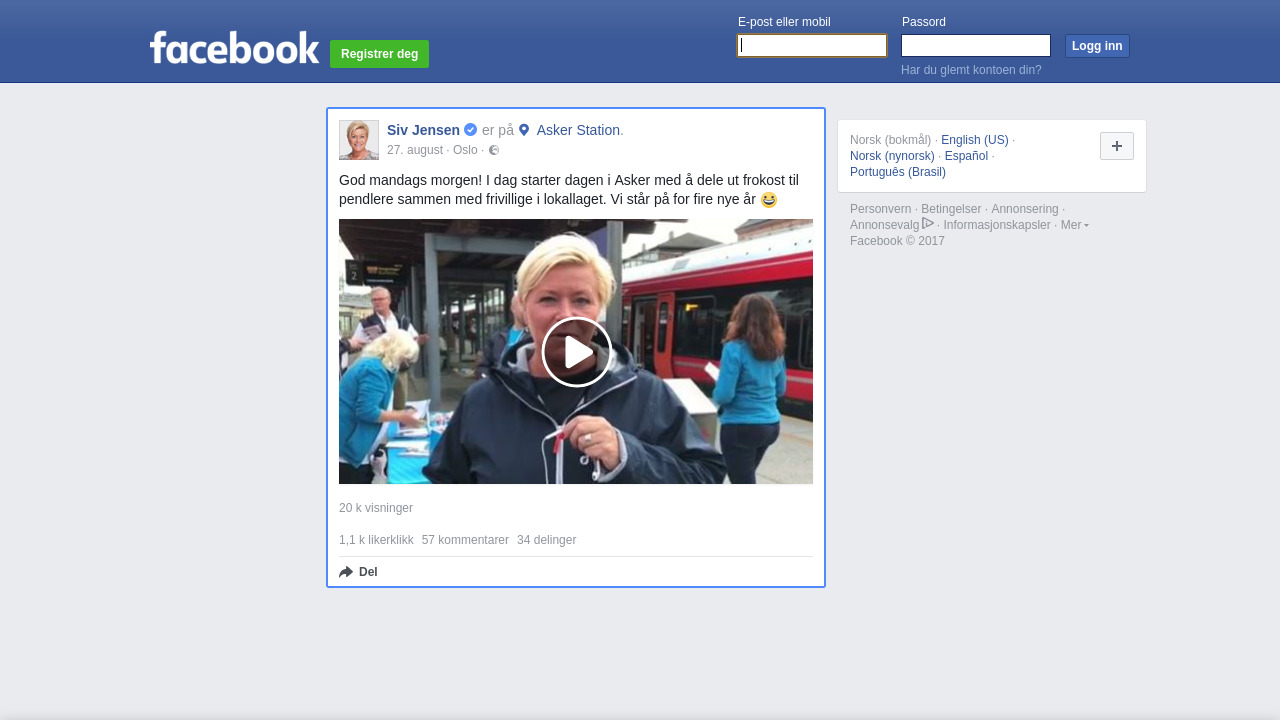Viewport: 1280px width, 720px height.
Task: Open the forgotten account link
Action: 971,70
